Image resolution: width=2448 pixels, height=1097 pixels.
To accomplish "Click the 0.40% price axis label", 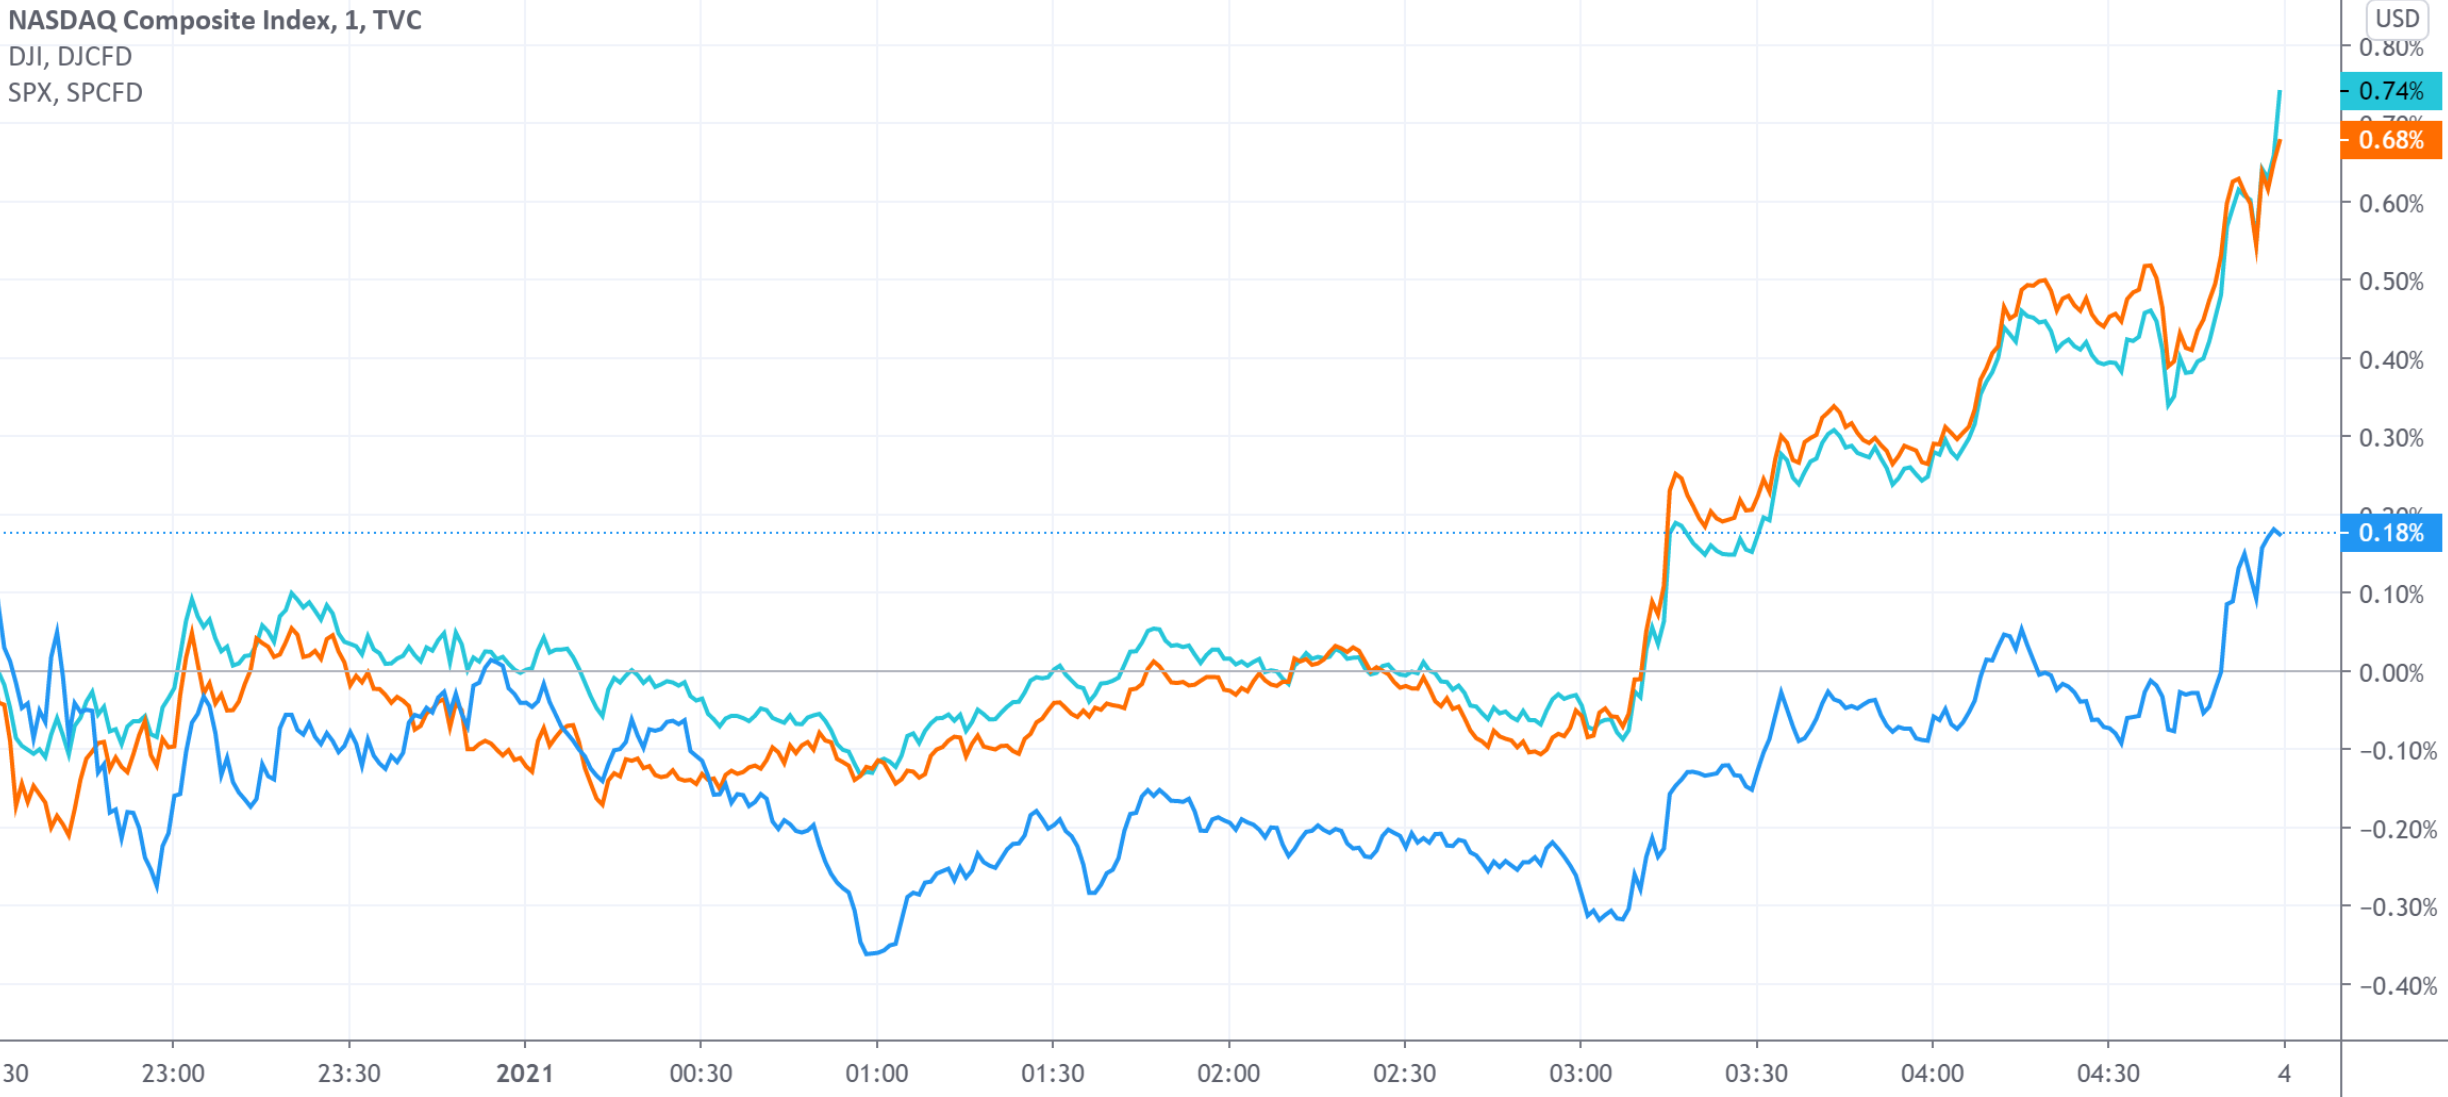I will 2391,360.
